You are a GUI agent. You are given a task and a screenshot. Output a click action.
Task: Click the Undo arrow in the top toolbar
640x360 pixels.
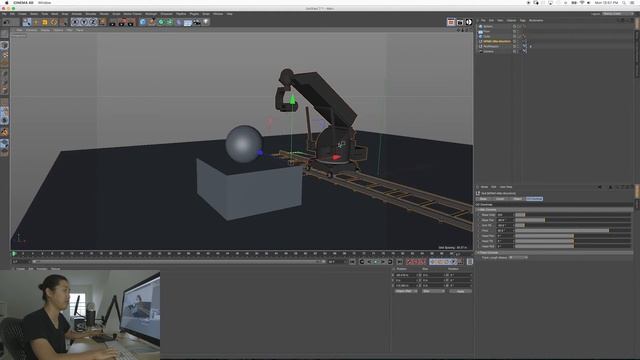(x=6, y=22)
